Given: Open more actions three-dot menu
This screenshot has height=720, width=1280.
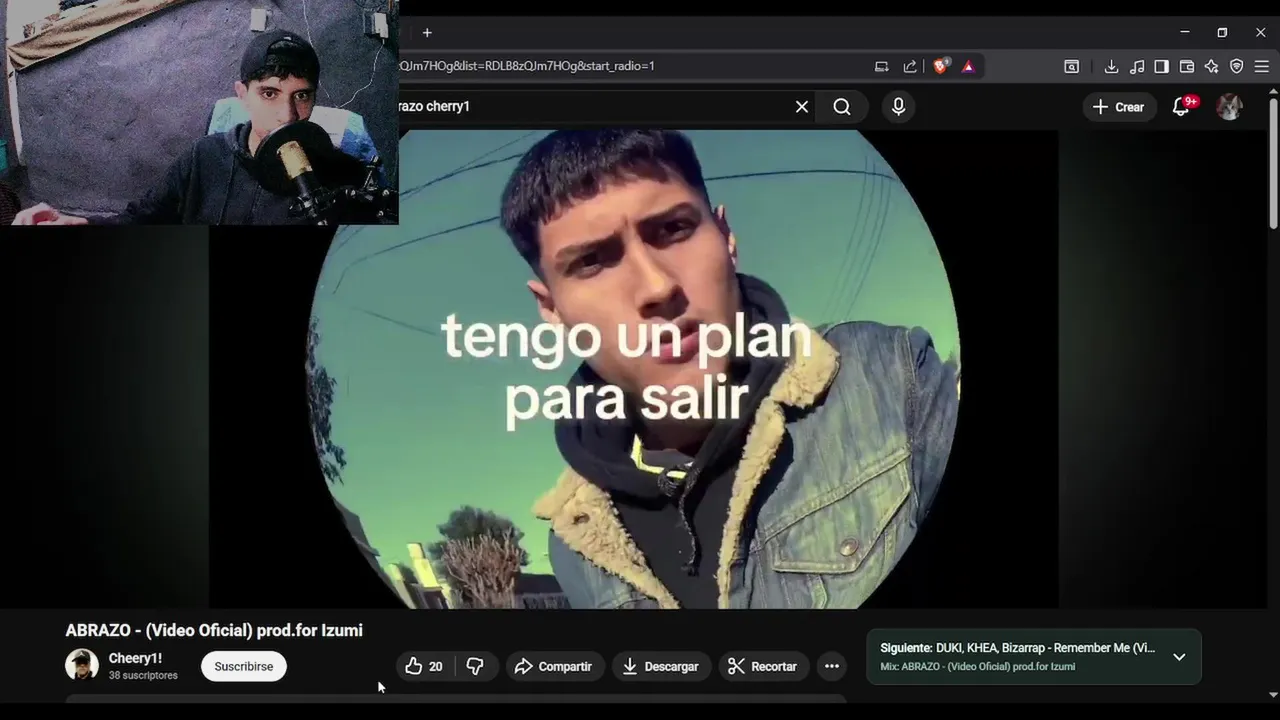Looking at the screenshot, I should (x=832, y=666).
